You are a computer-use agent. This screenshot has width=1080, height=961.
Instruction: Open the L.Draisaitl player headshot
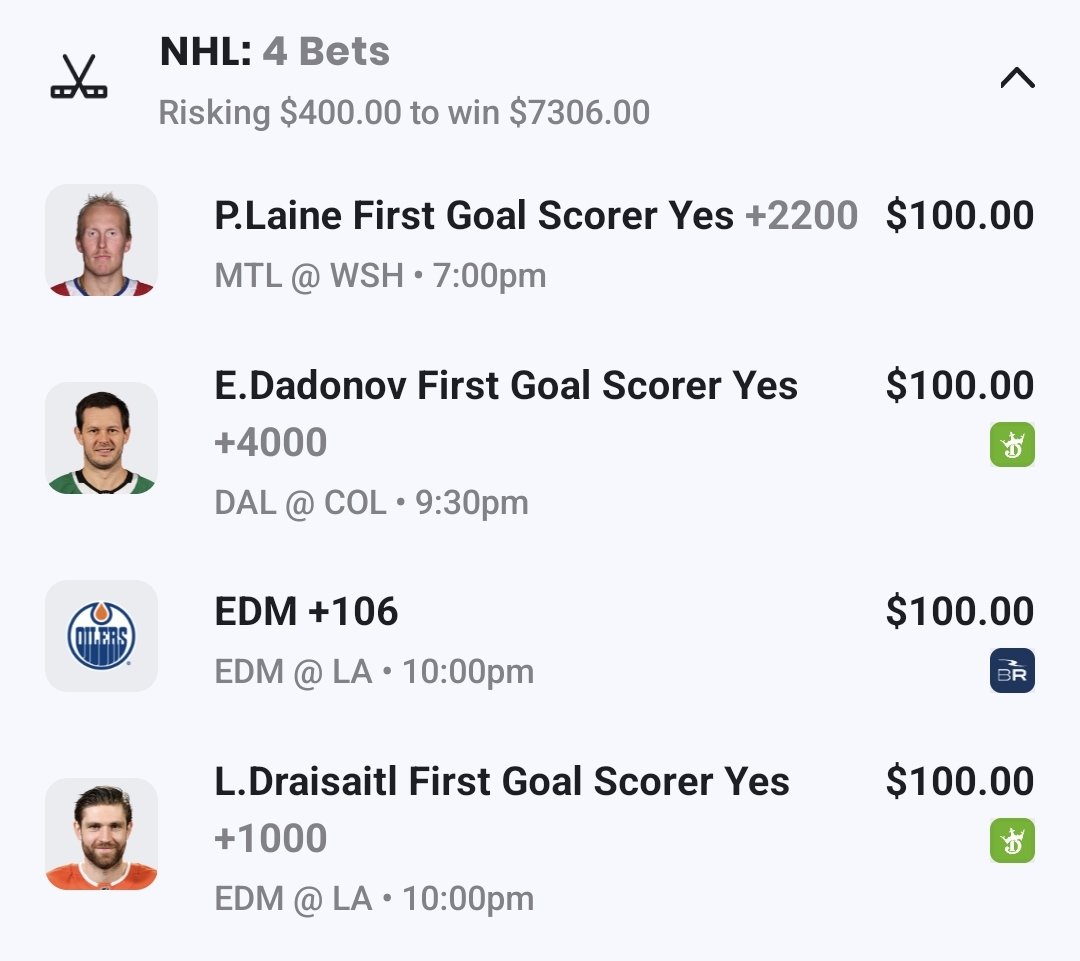click(101, 834)
